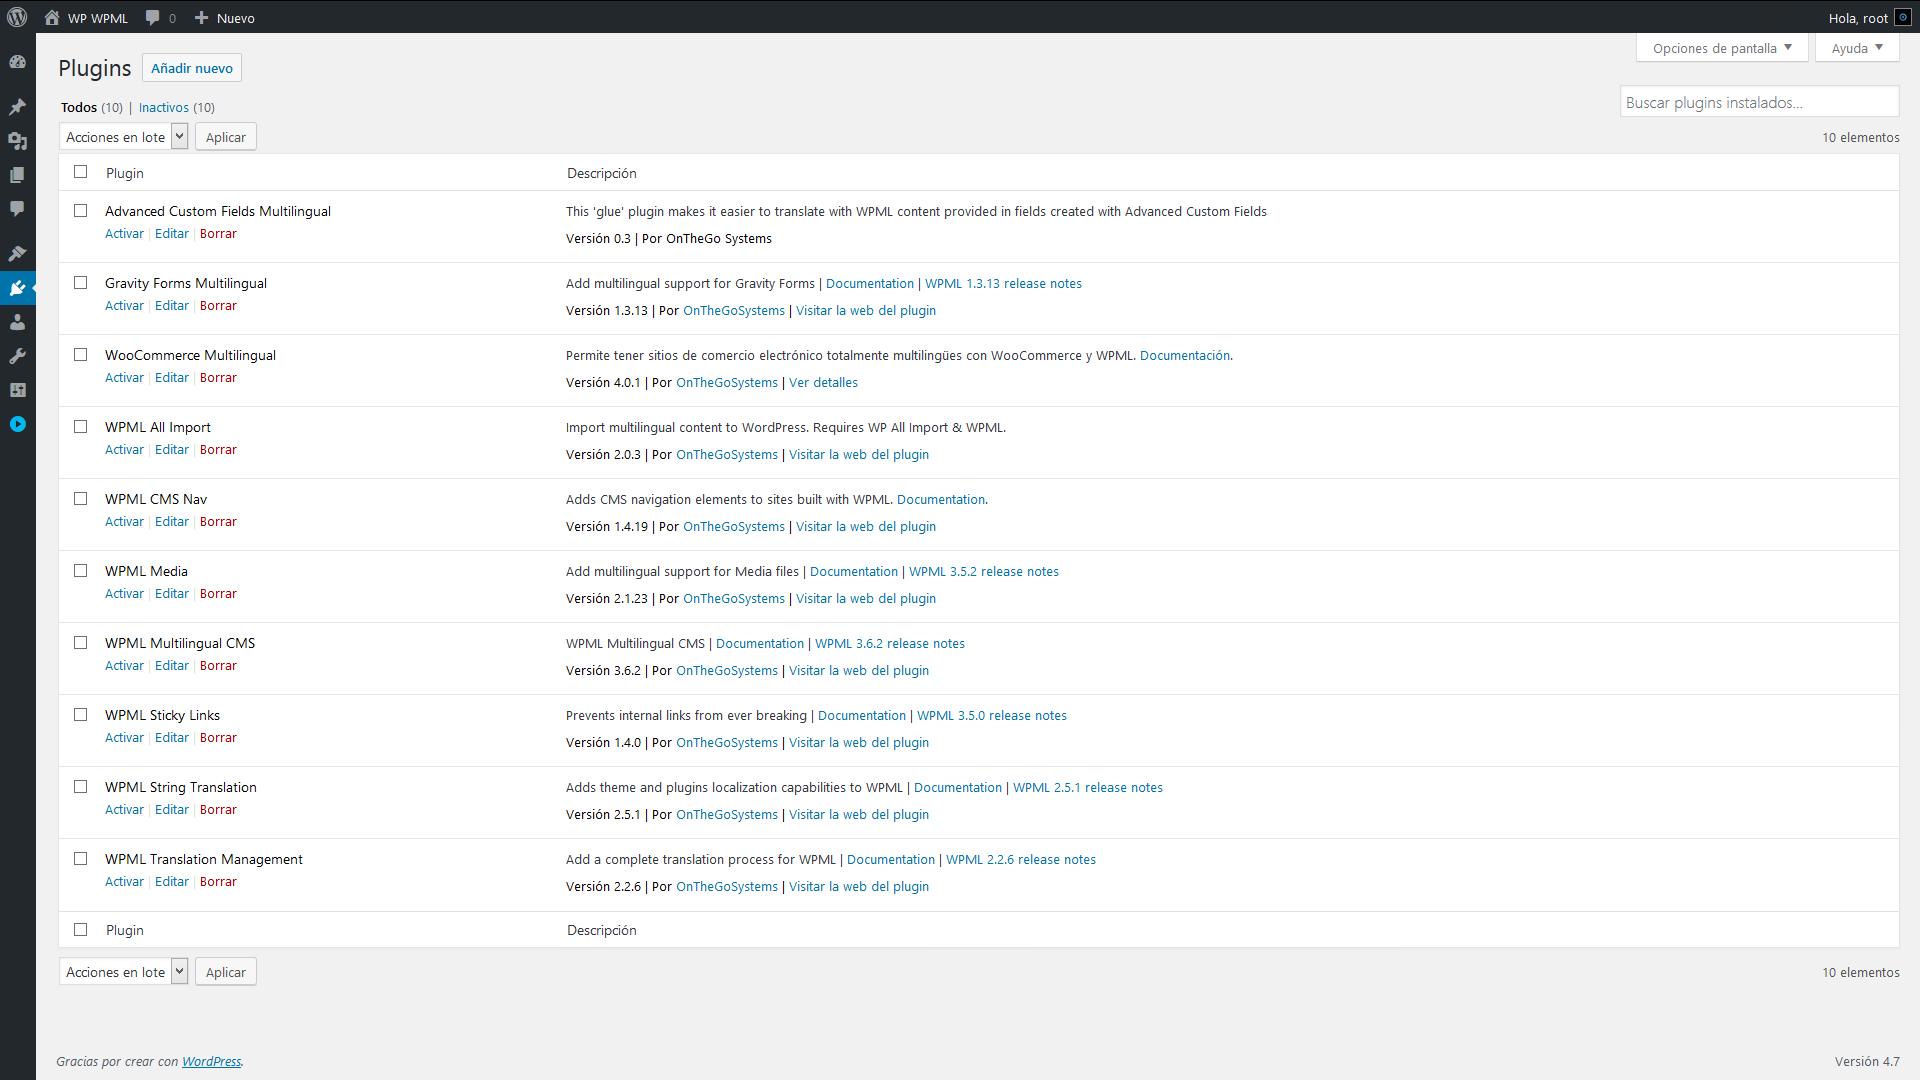Click Borrar for WPML String Translation
Image resolution: width=1920 pixels, height=1080 pixels.
pos(218,810)
